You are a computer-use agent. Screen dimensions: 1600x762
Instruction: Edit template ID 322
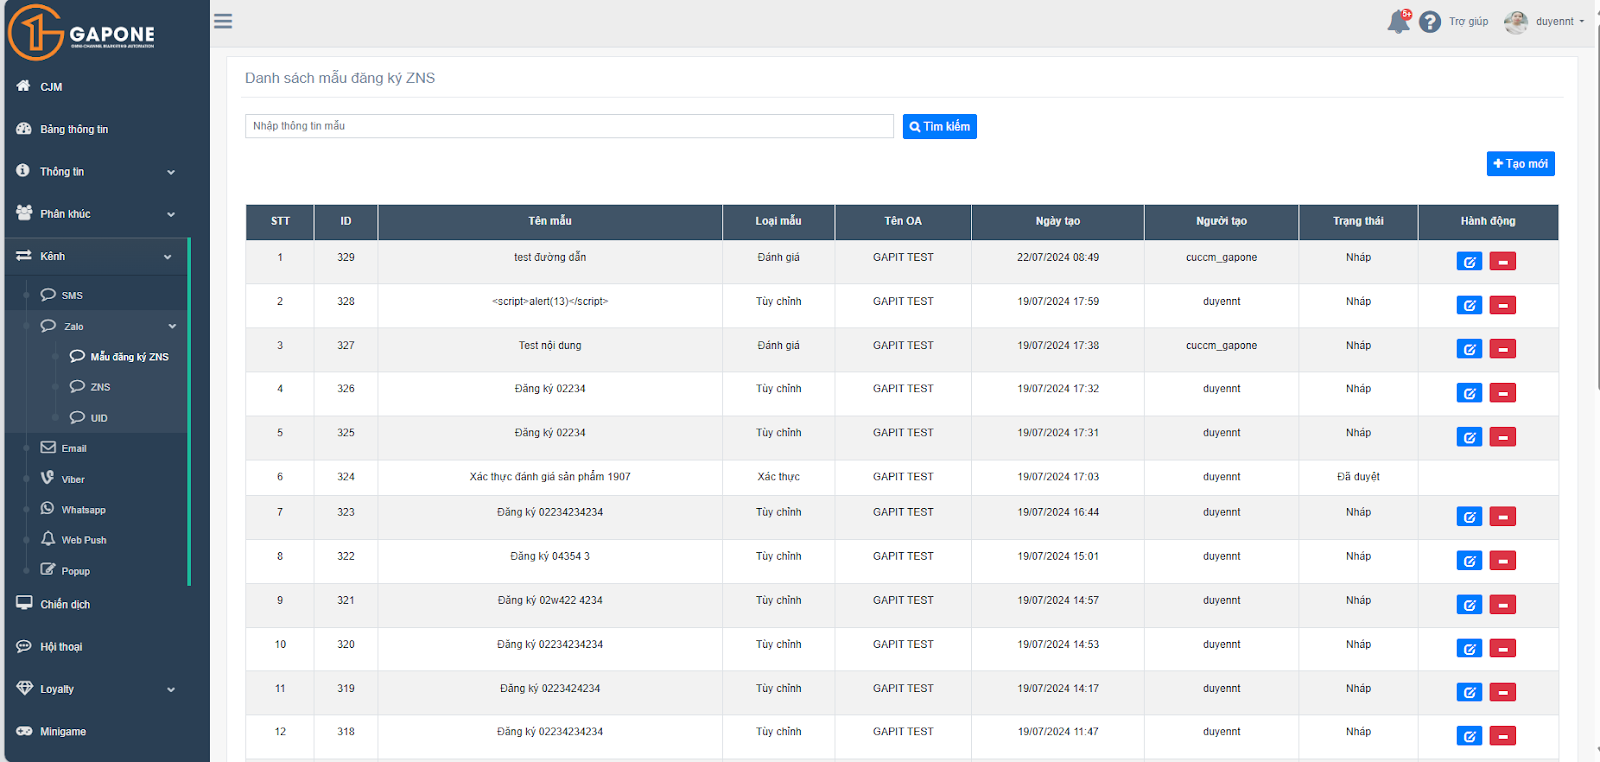(x=1469, y=561)
